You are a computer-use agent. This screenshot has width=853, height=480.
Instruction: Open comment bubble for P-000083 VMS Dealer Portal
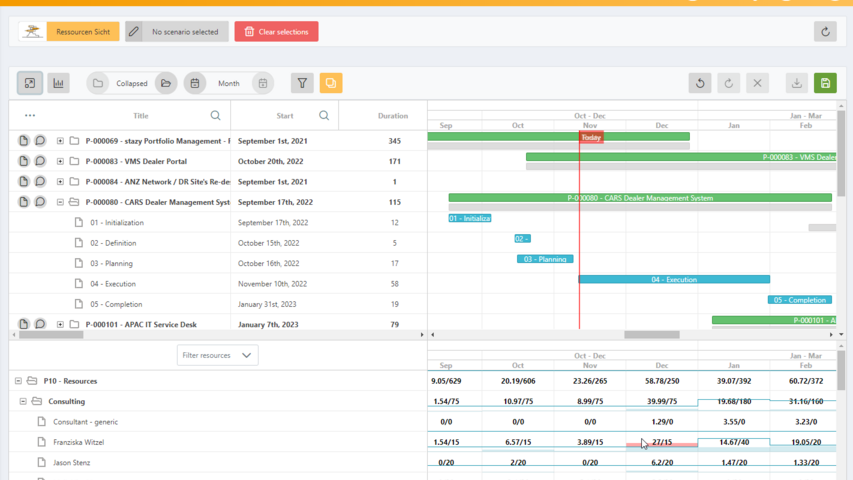point(40,161)
